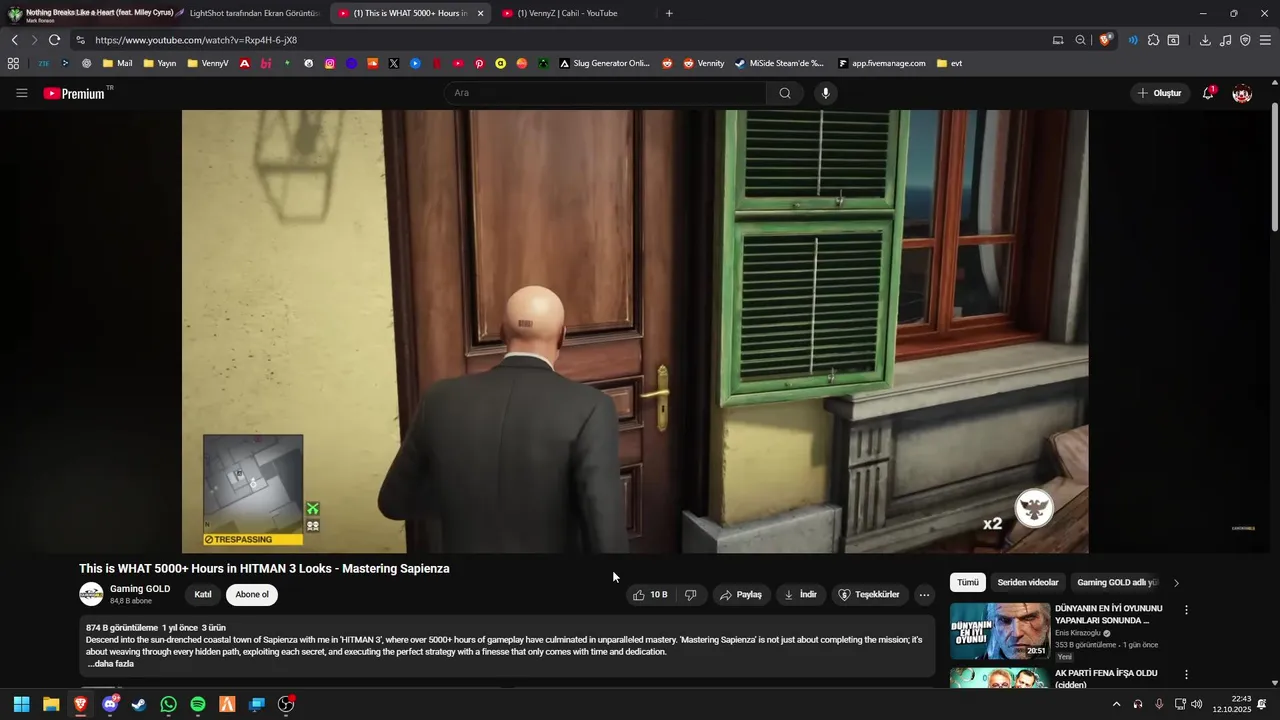The height and width of the screenshot is (720, 1280).
Task: Open Steam from the taskbar
Action: [x=139, y=704]
